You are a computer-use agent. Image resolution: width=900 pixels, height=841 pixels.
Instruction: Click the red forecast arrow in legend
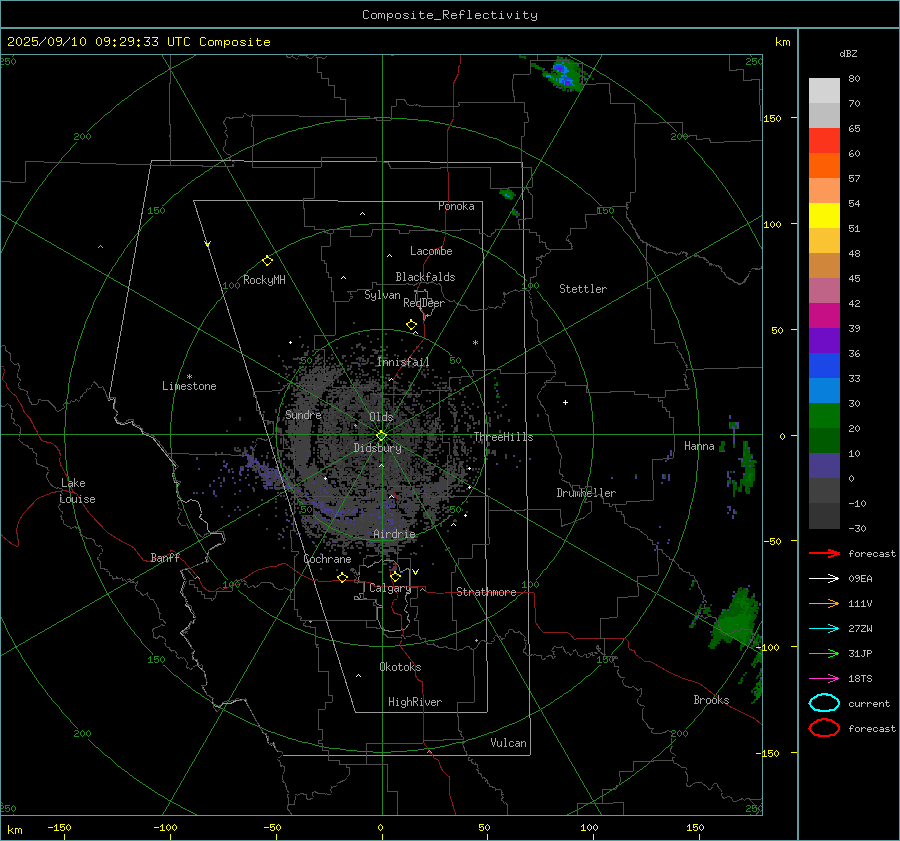[x=824, y=553]
